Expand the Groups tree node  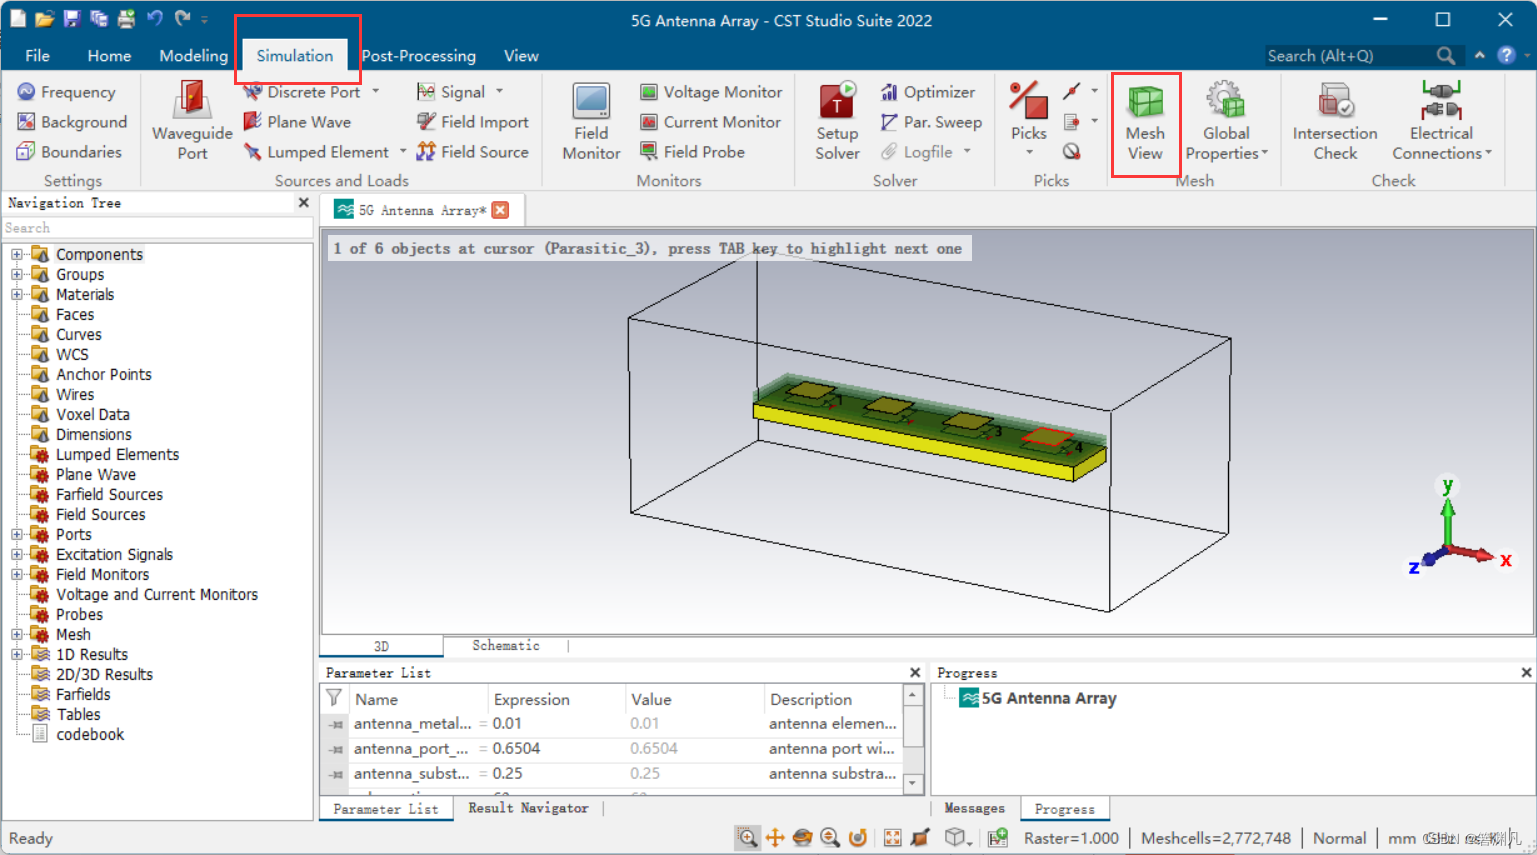pyautogui.click(x=16, y=274)
